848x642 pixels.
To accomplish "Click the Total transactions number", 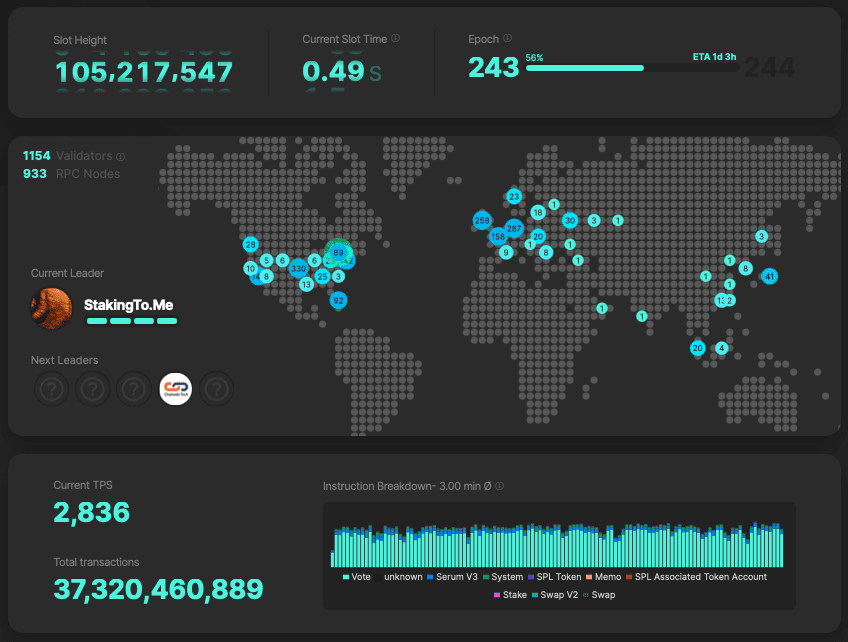I will (158, 589).
